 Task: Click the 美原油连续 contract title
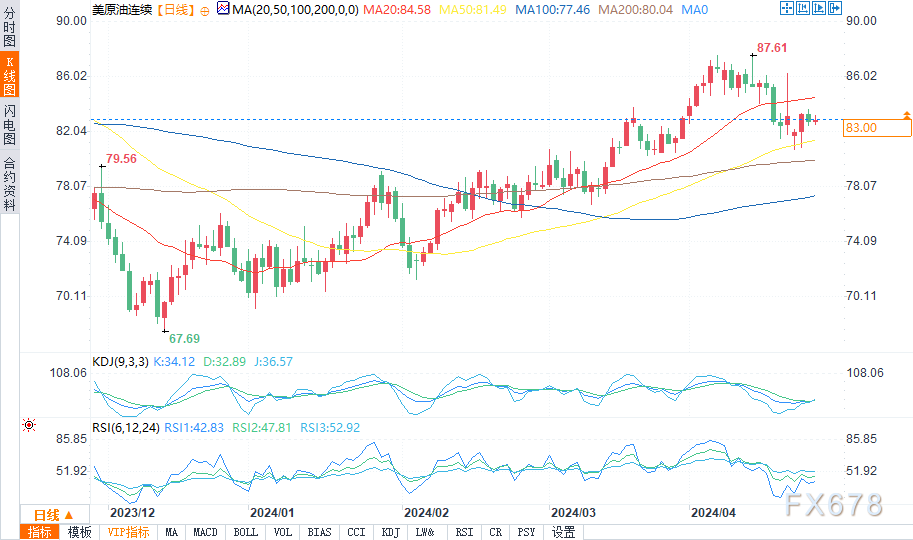pos(122,10)
